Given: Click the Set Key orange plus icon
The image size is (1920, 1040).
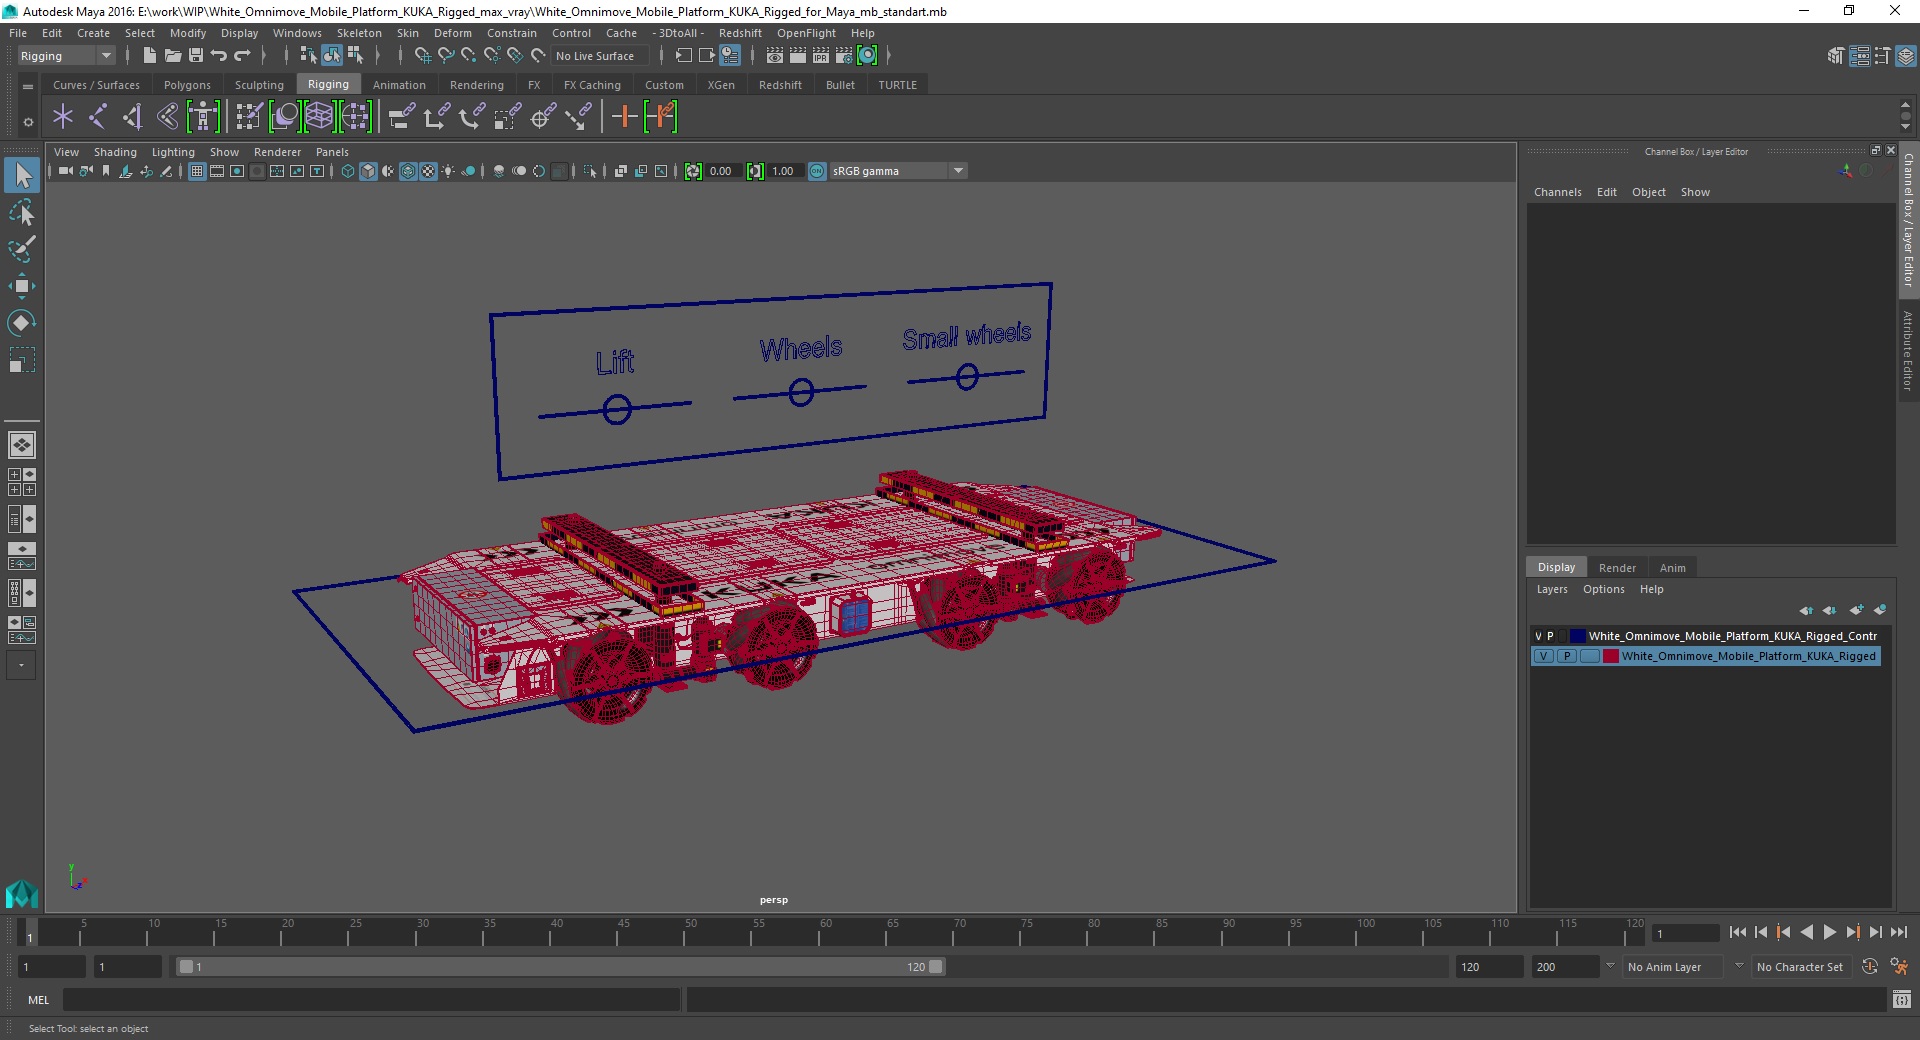Looking at the screenshot, I should pyautogui.click(x=624, y=117).
